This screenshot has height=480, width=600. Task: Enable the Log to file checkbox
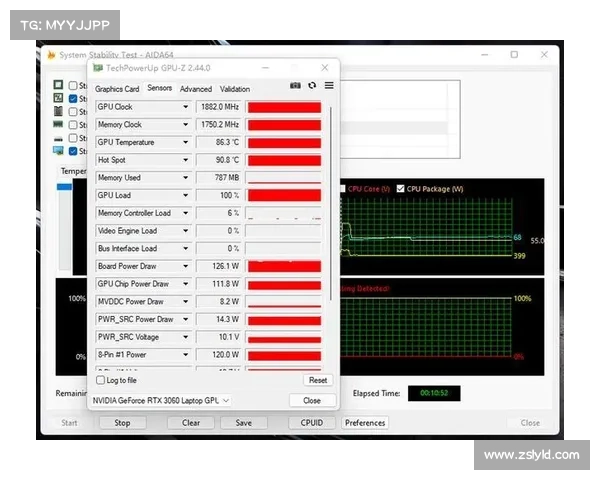pos(101,380)
